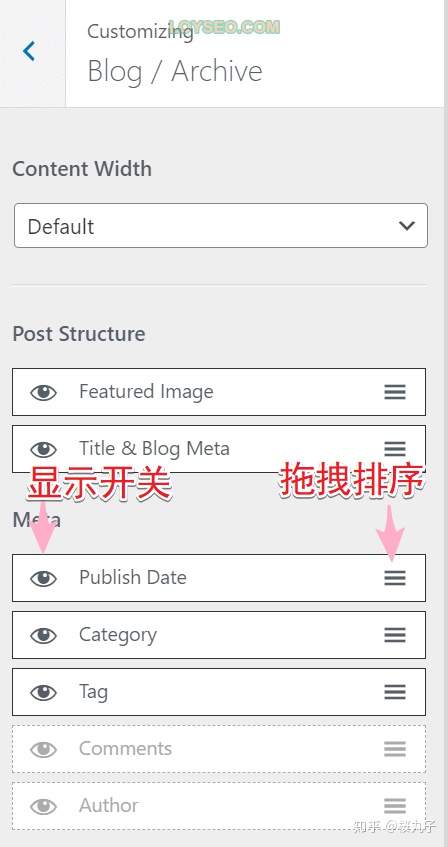Select the Category row label

pos(118,635)
